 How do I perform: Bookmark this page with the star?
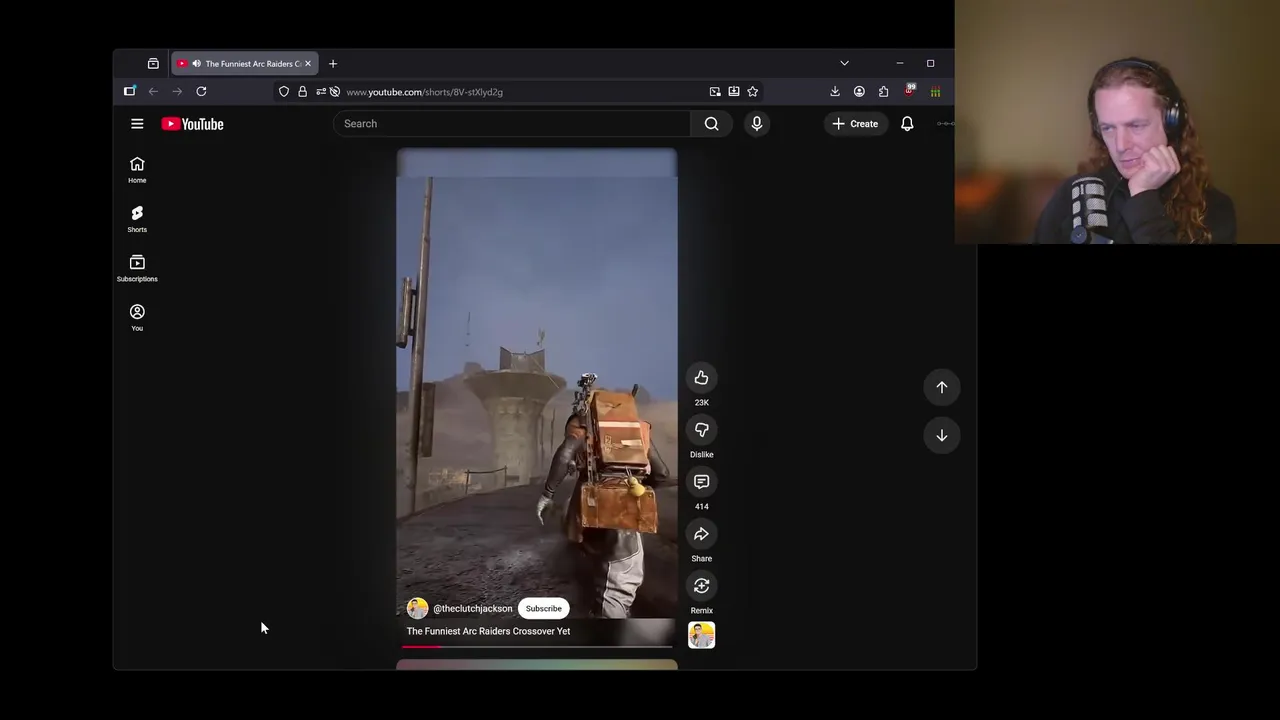click(x=753, y=91)
